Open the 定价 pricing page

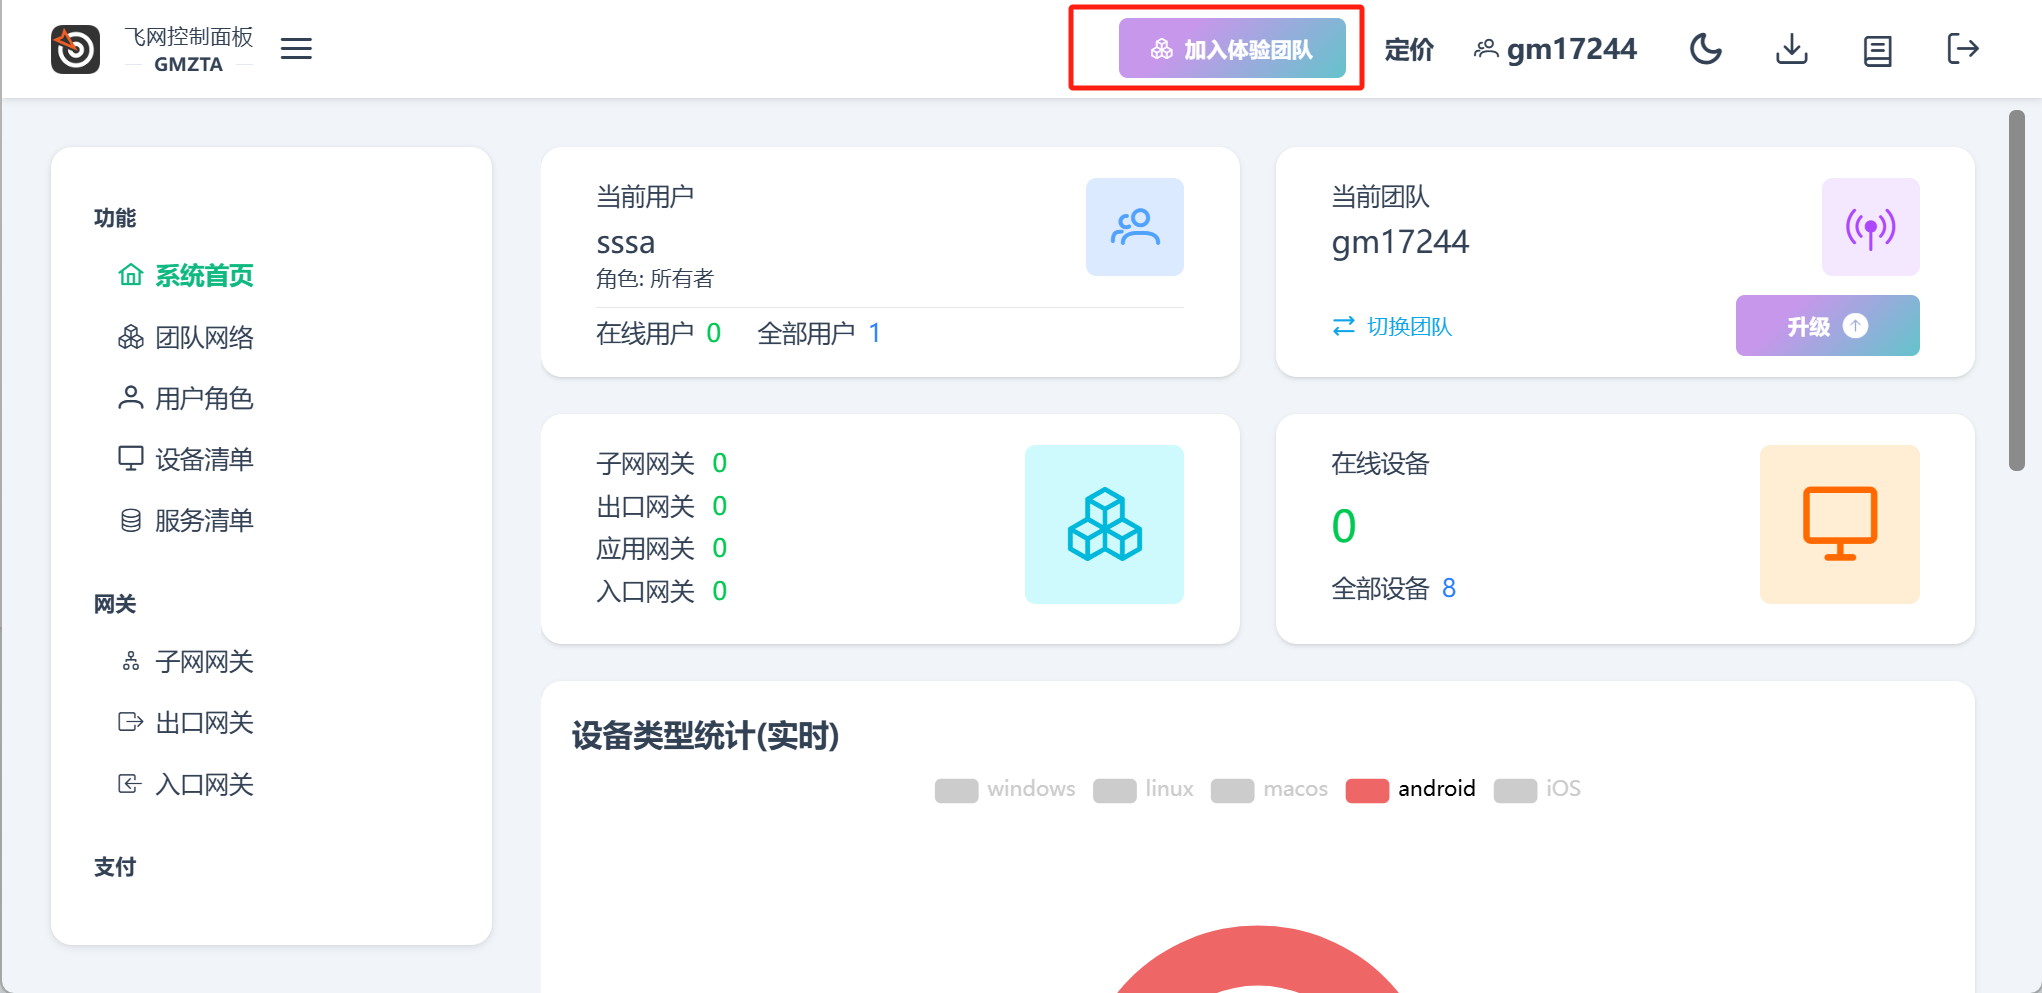1408,49
